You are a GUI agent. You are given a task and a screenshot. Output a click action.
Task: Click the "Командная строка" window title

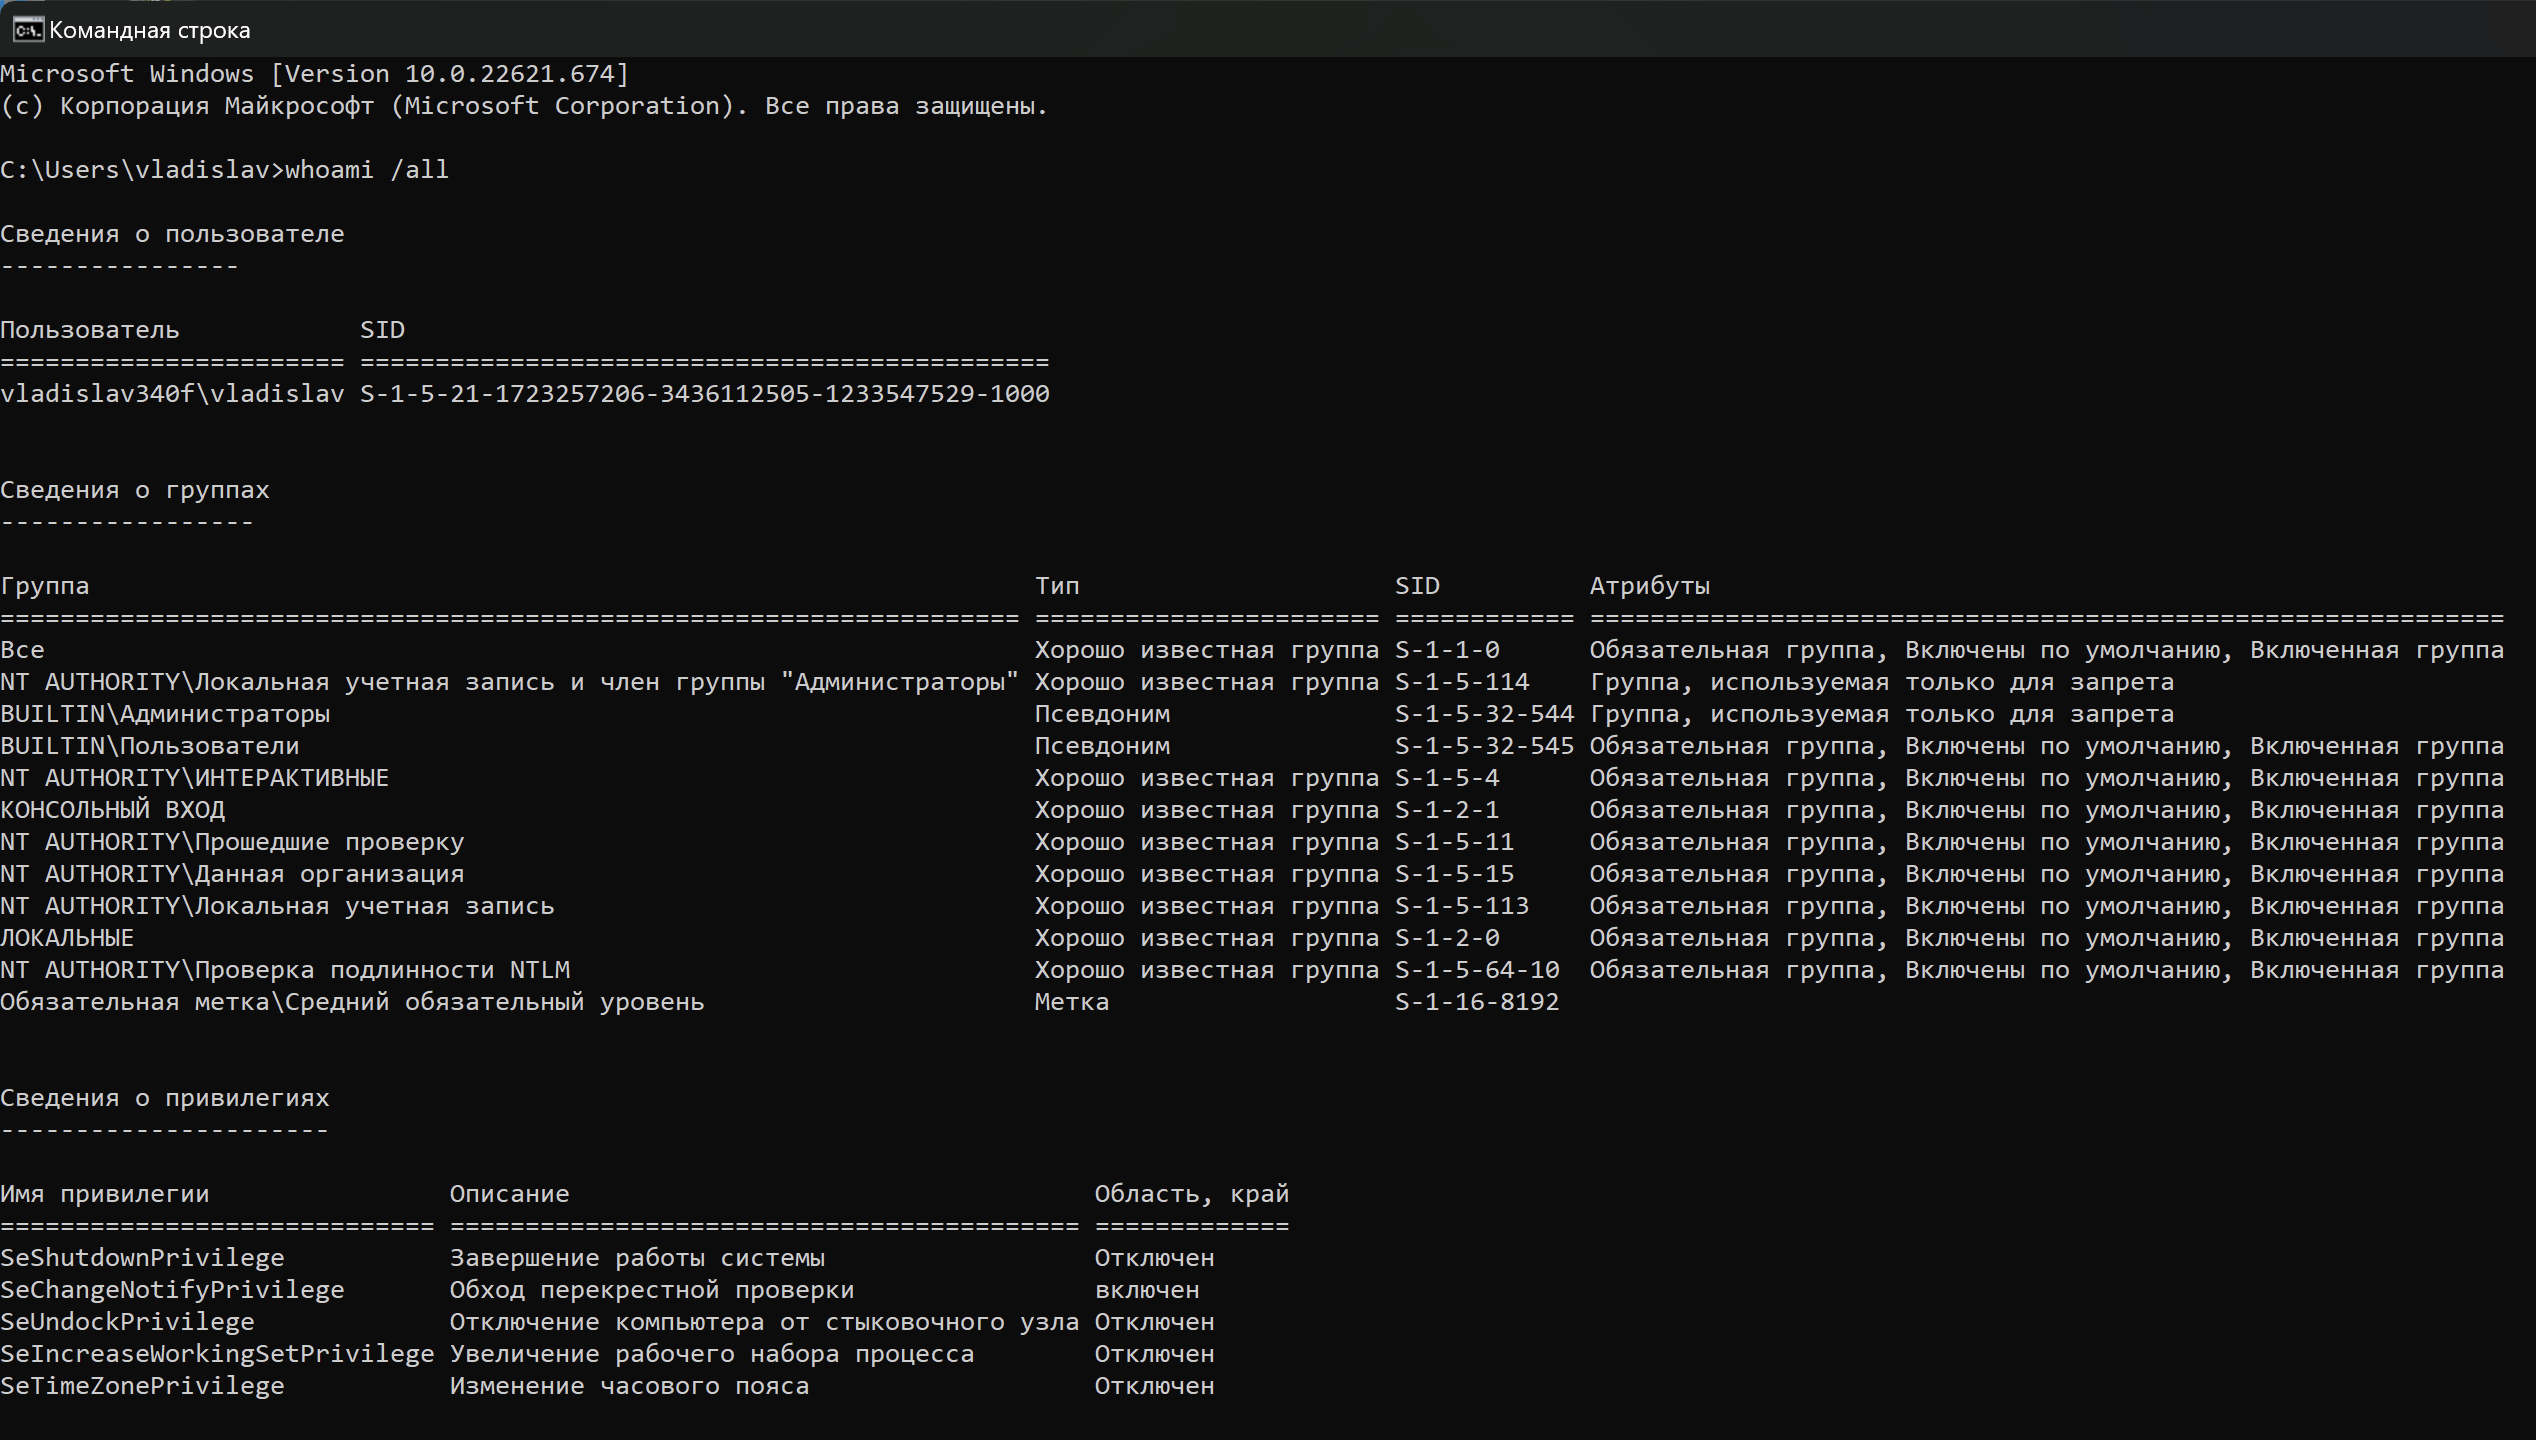(149, 31)
